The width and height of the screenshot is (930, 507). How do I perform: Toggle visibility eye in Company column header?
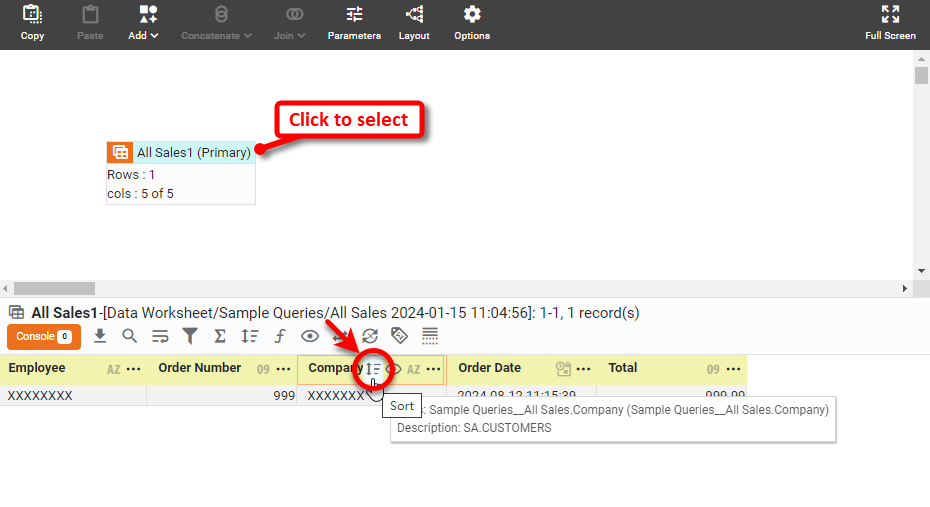[394, 369]
